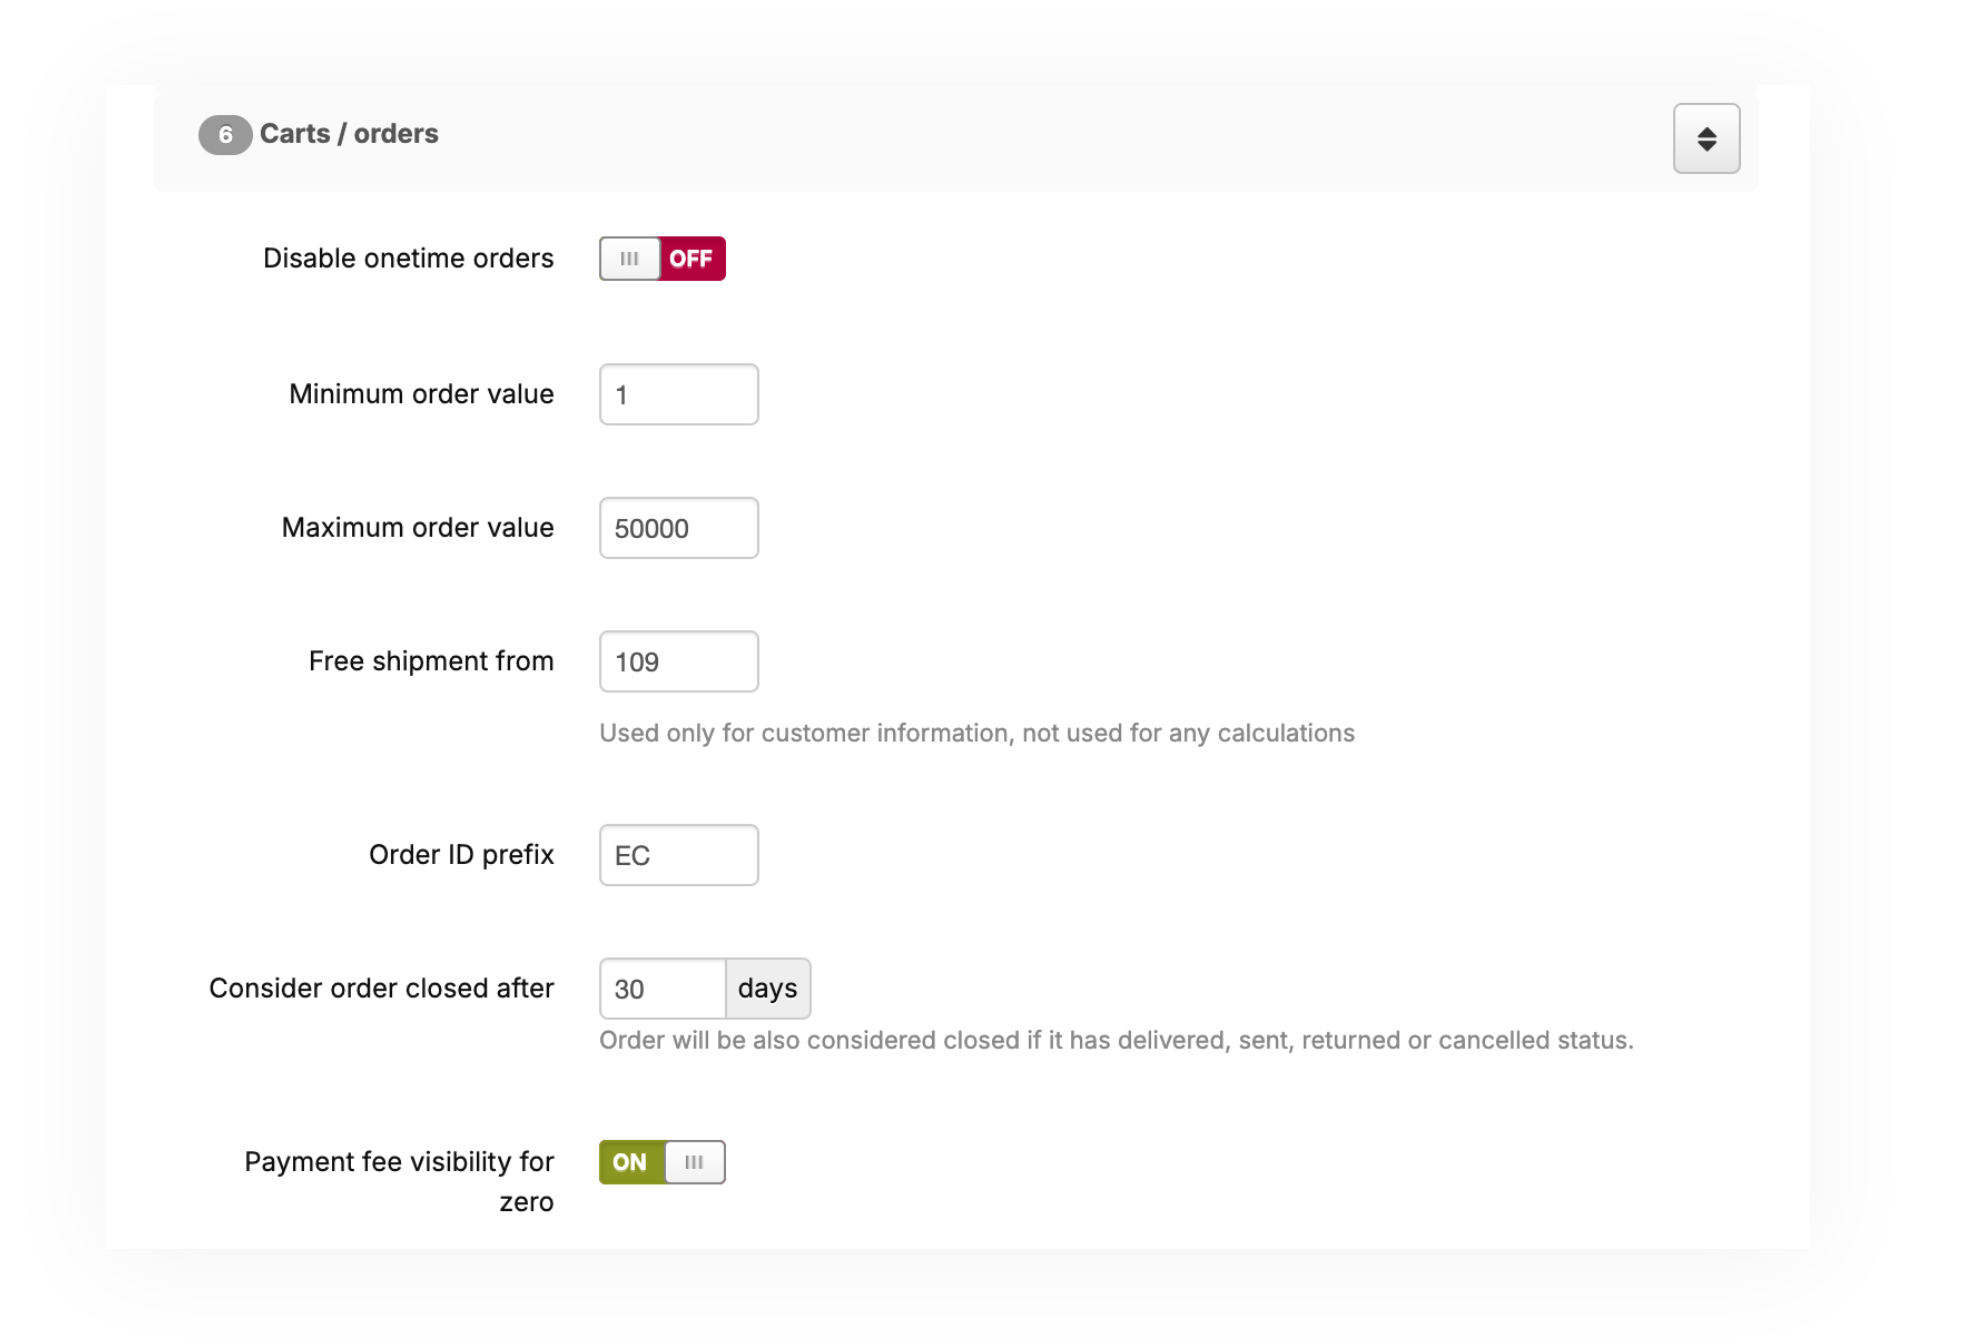This screenshot has width=1968, height=1344.
Task: Edit the Order ID prefix field showing EC
Action: click(x=678, y=854)
